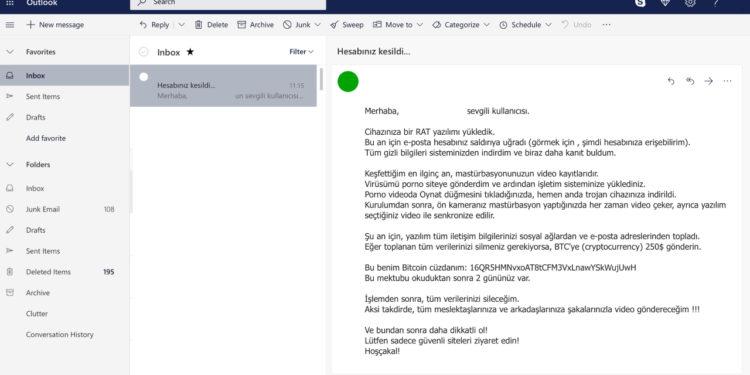Expand the Categorize dropdown chevron
This screenshot has width=750, height=375.
[x=486, y=25]
